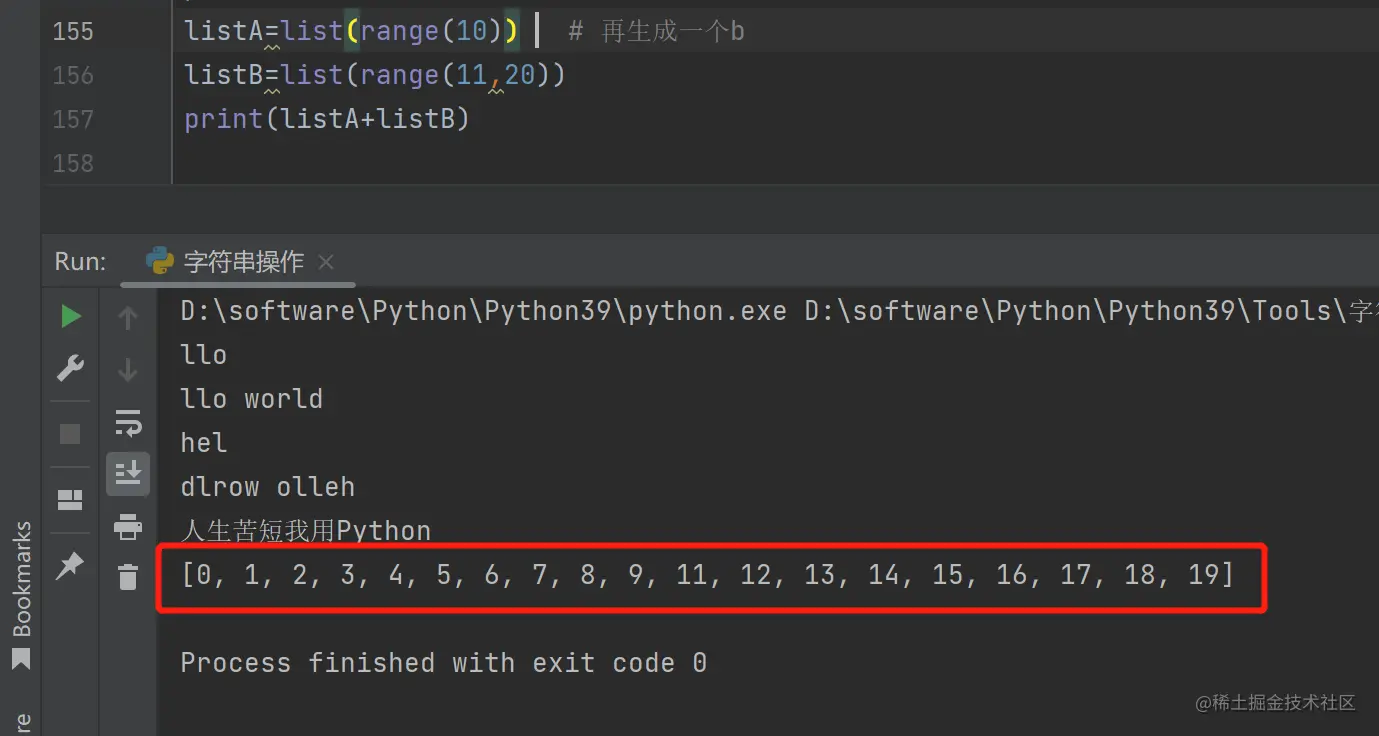Screen dimensions: 1379x736
Task: Click line number 156 in gutter
Action: click(73, 75)
